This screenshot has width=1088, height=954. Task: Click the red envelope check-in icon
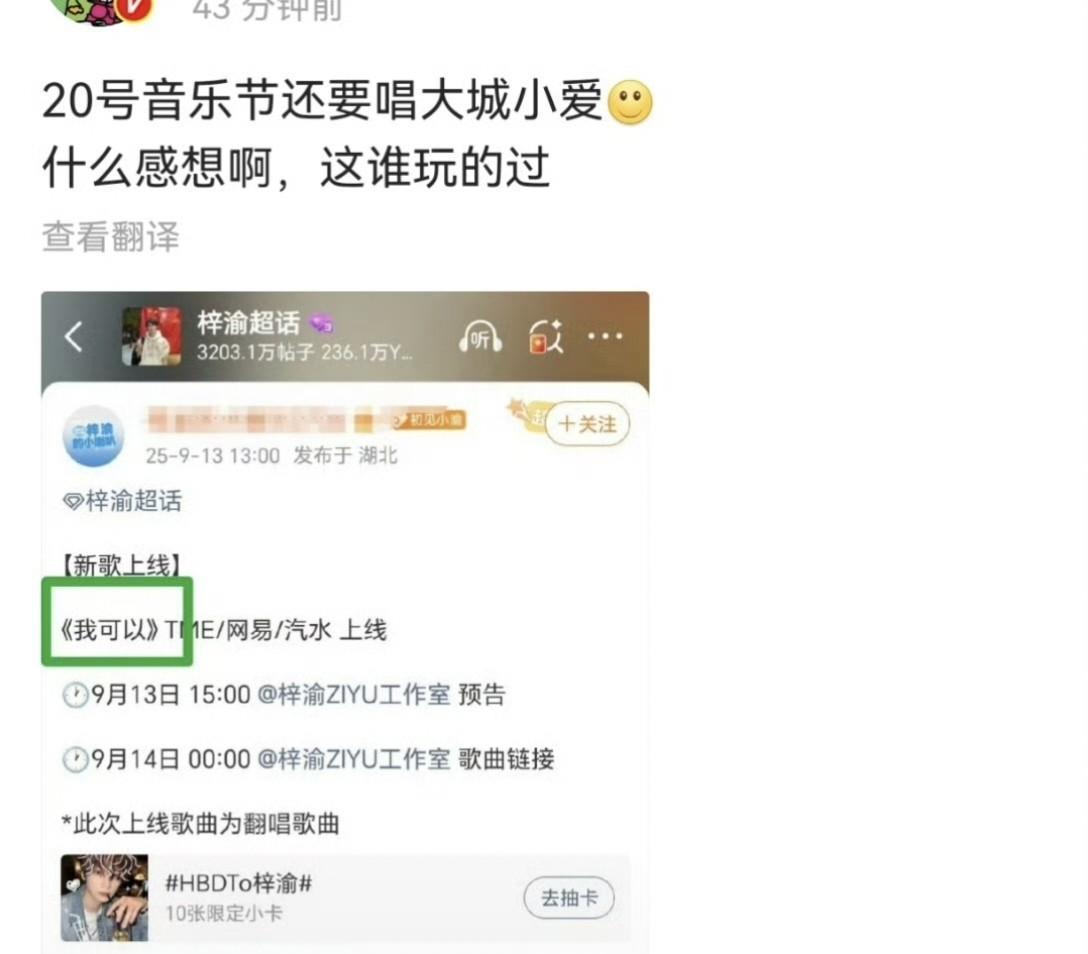click(545, 337)
